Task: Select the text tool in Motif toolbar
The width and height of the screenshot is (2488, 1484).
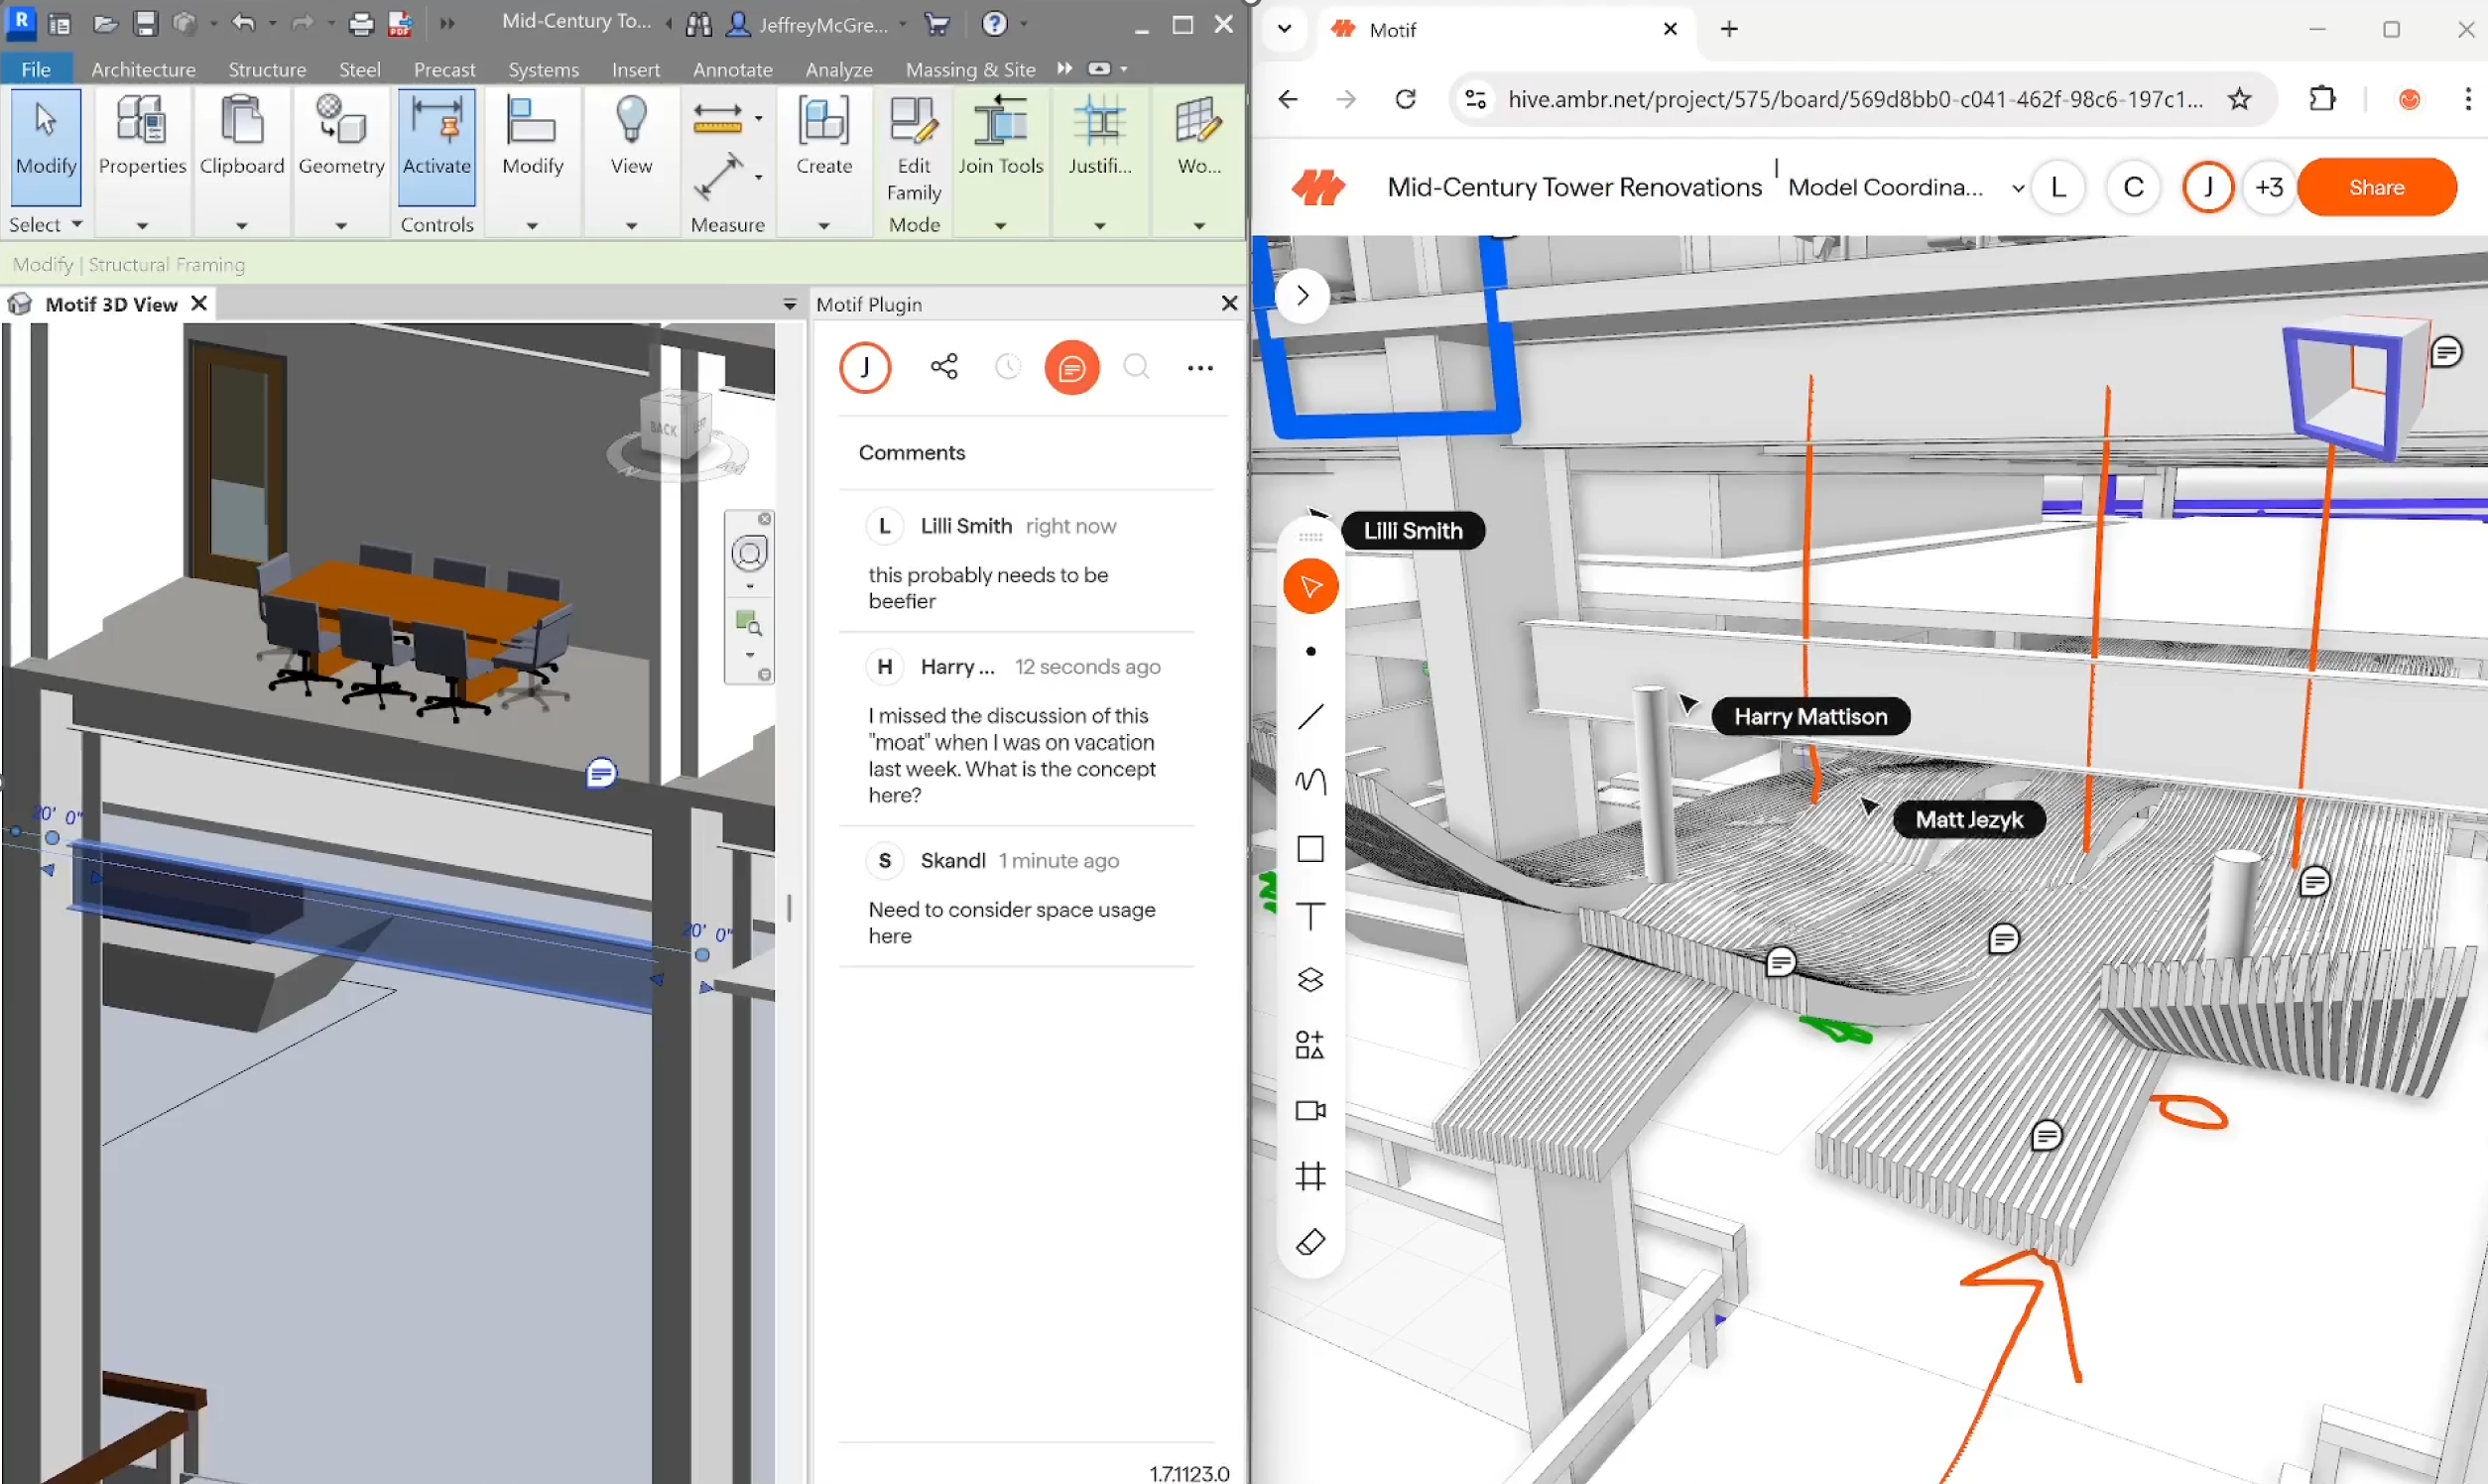Action: click(x=1310, y=915)
